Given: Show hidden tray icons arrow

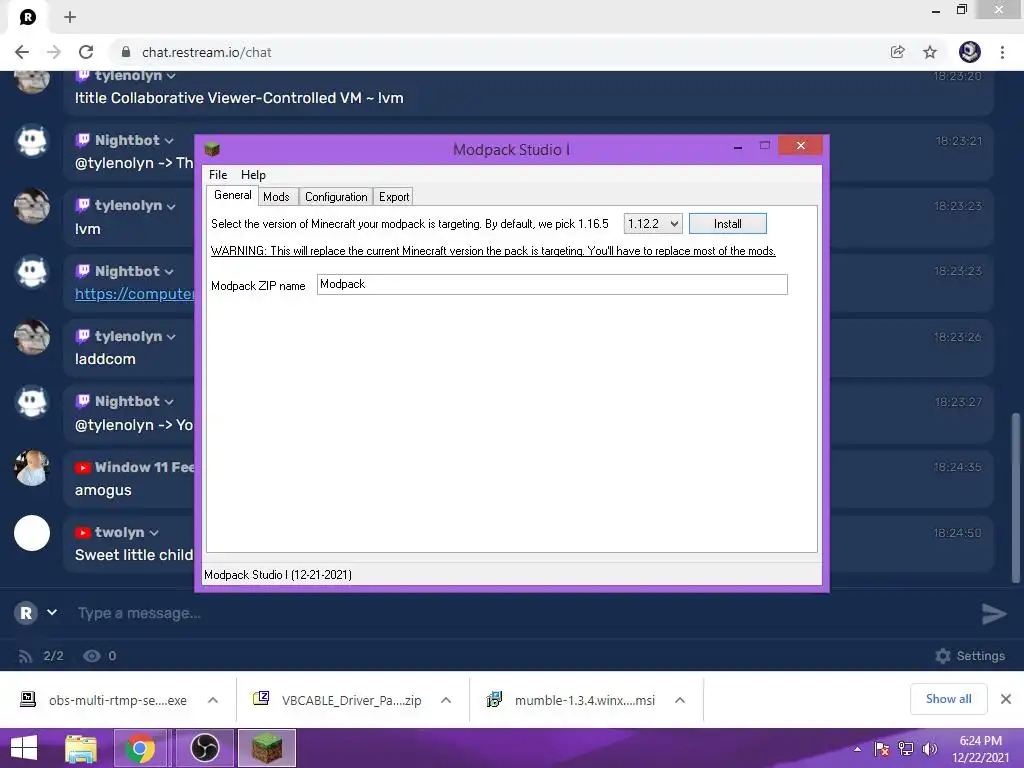Looking at the screenshot, I should pyautogui.click(x=857, y=749).
